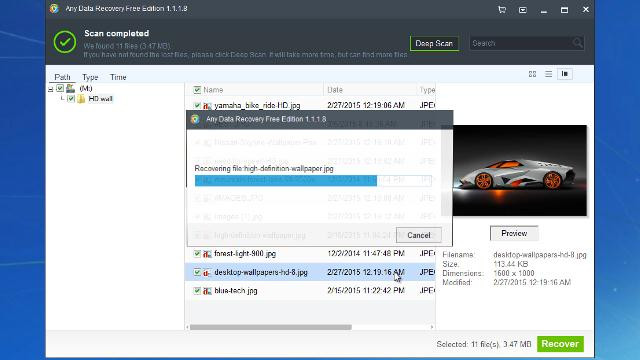Click the green Recover button
The width and height of the screenshot is (640, 360).
(x=560, y=344)
